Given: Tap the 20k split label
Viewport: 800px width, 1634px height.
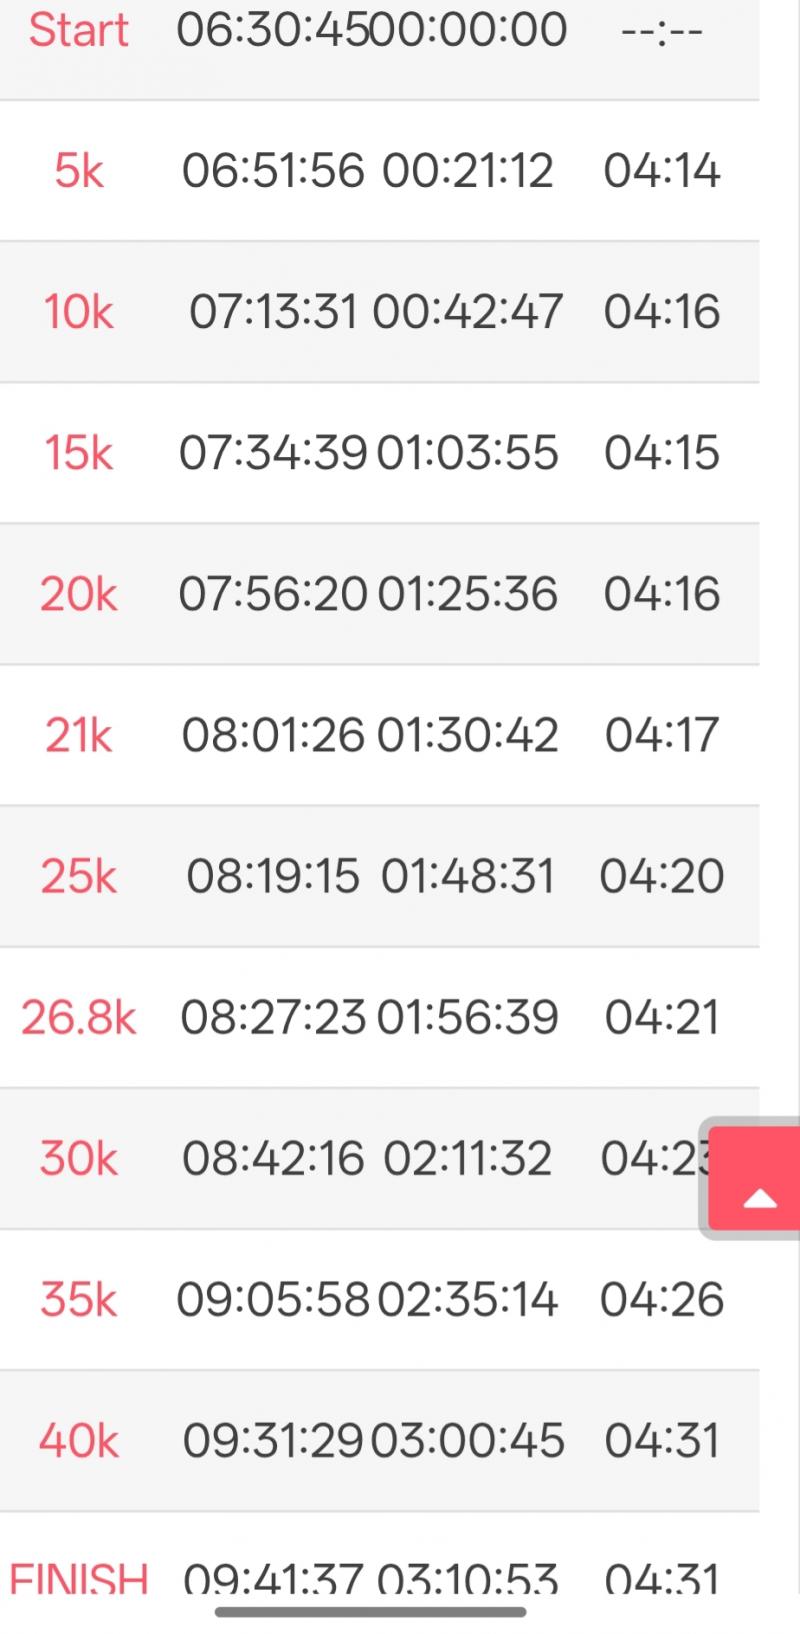Looking at the screenshot, I should (78, 594).
